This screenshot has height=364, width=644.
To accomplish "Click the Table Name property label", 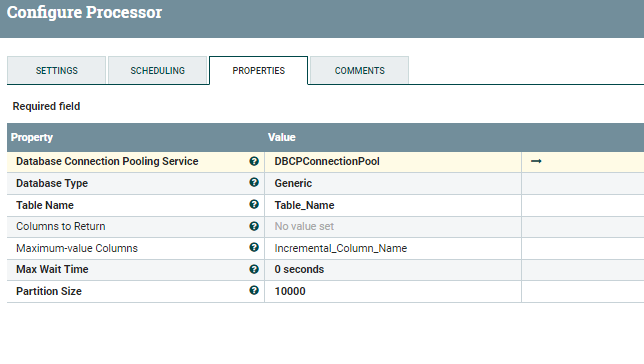I will tap(45, 205).
